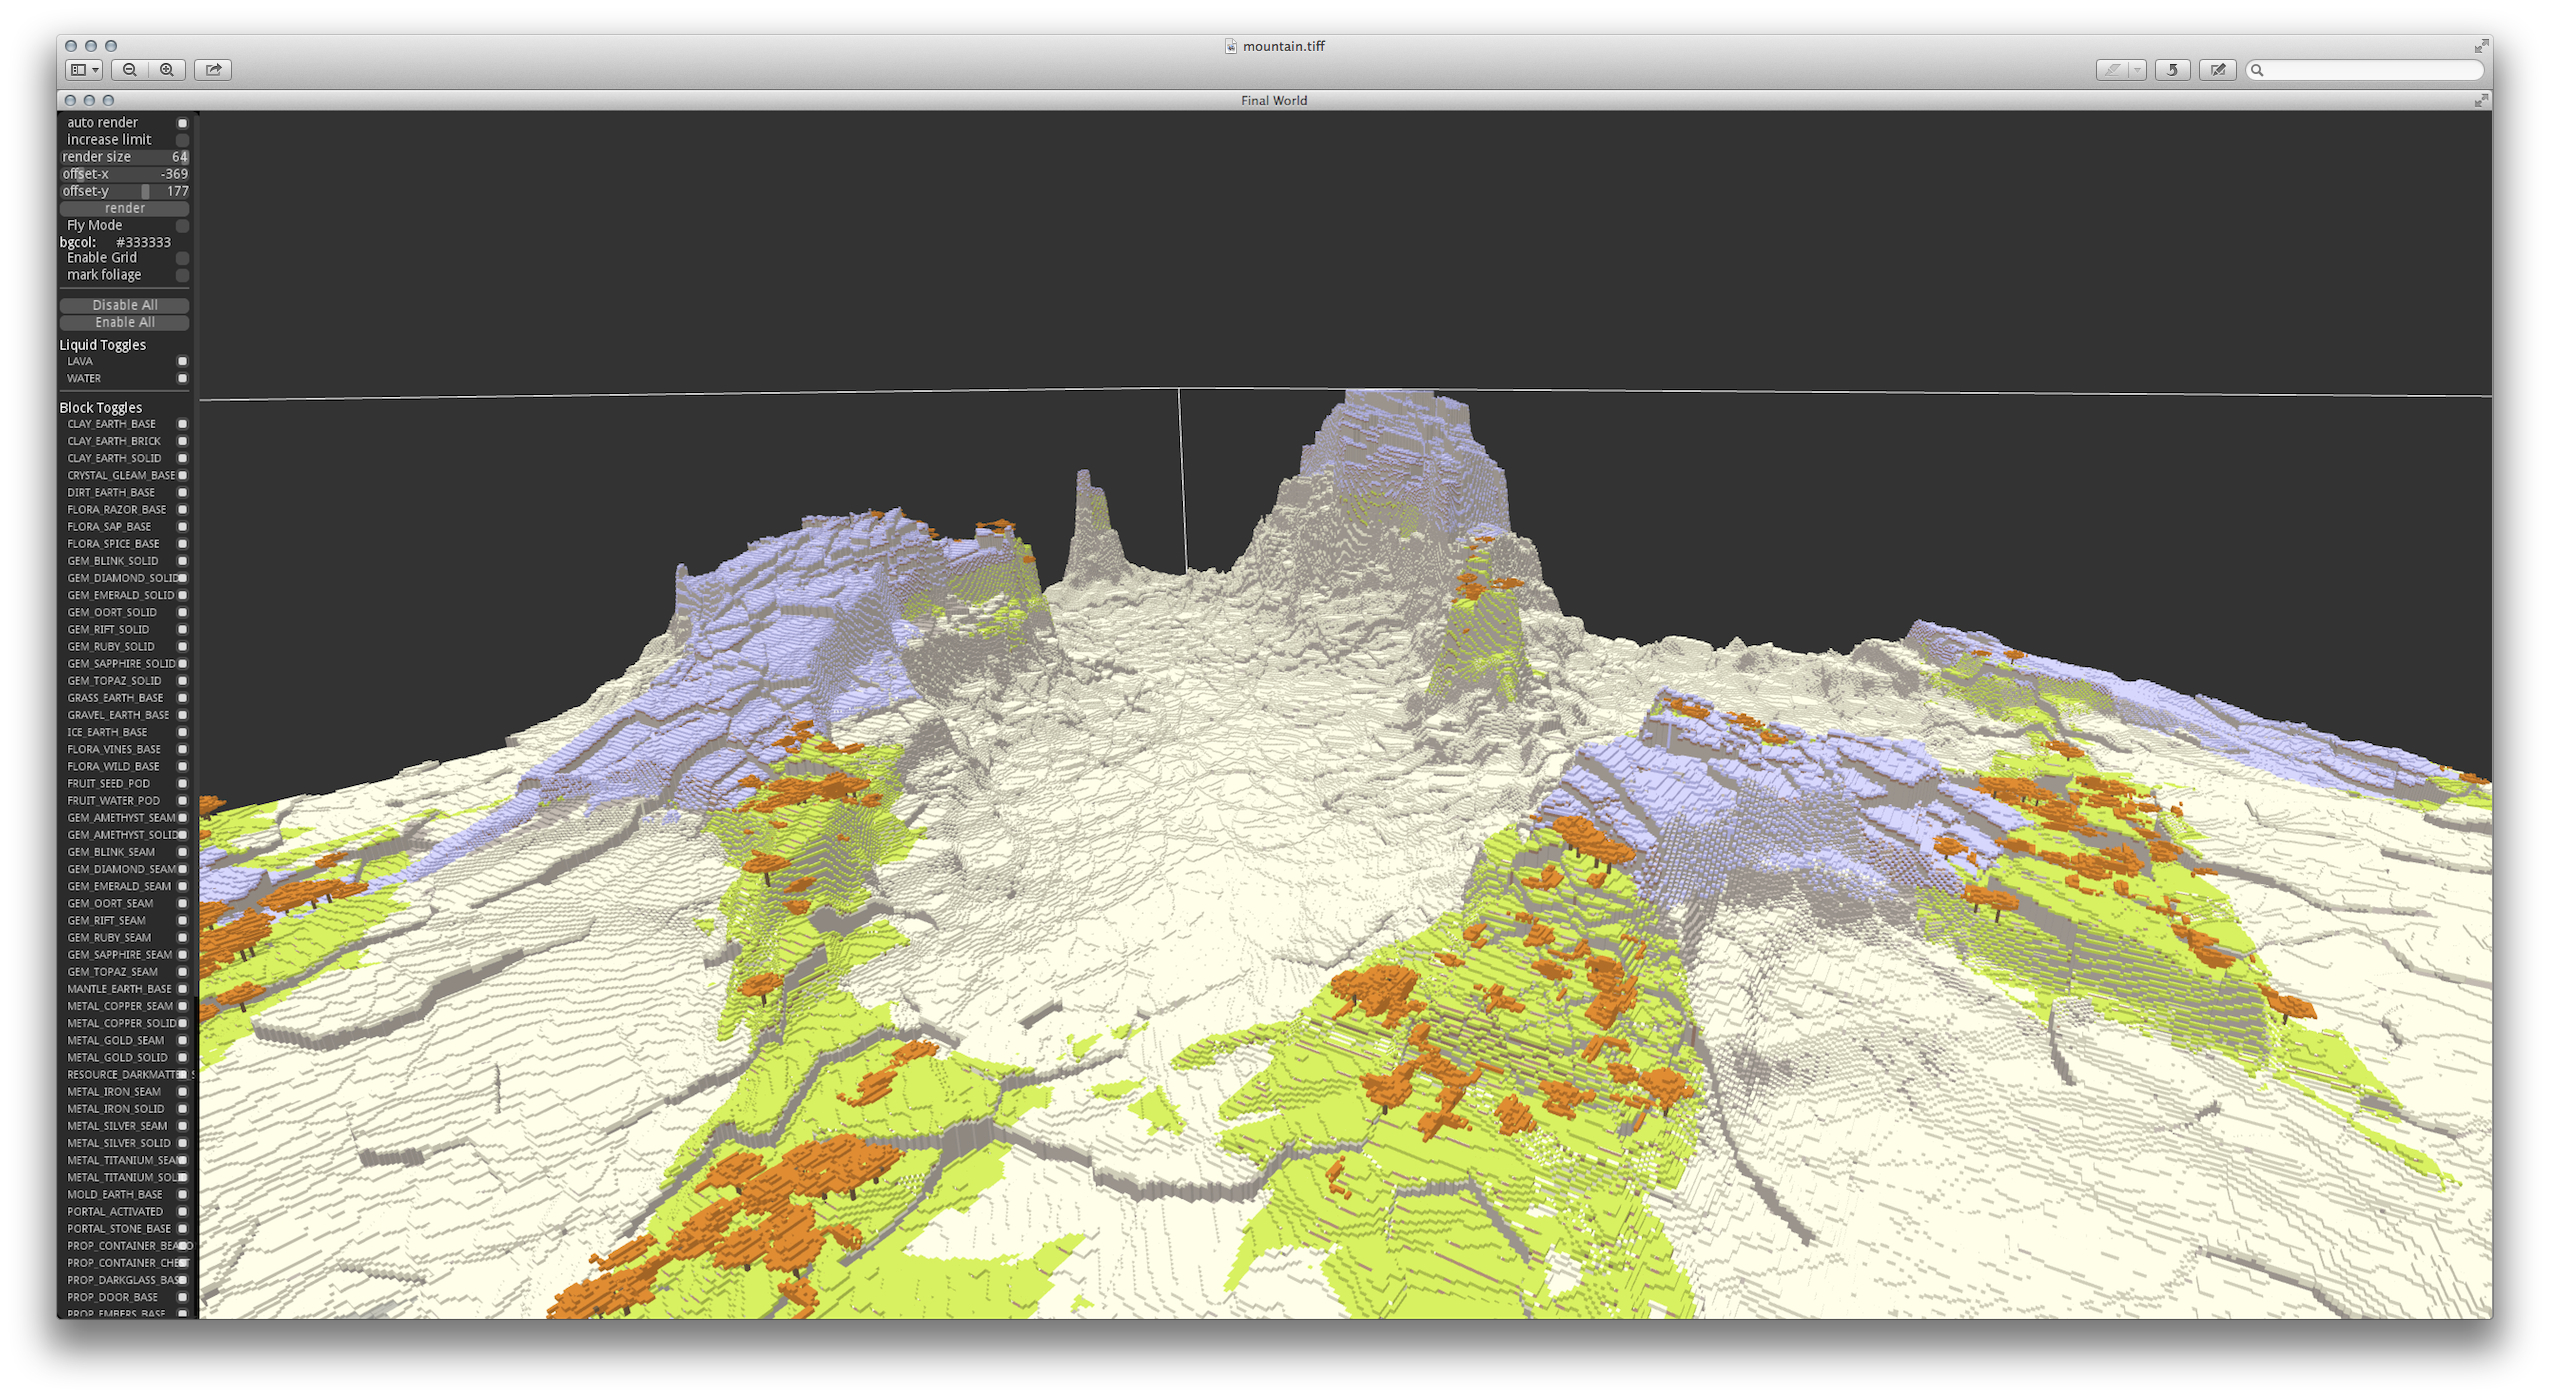Viewport: 2550px width, 1398px height.
Task: Click the zoom out magnifier icon
Action: [130, 70]
